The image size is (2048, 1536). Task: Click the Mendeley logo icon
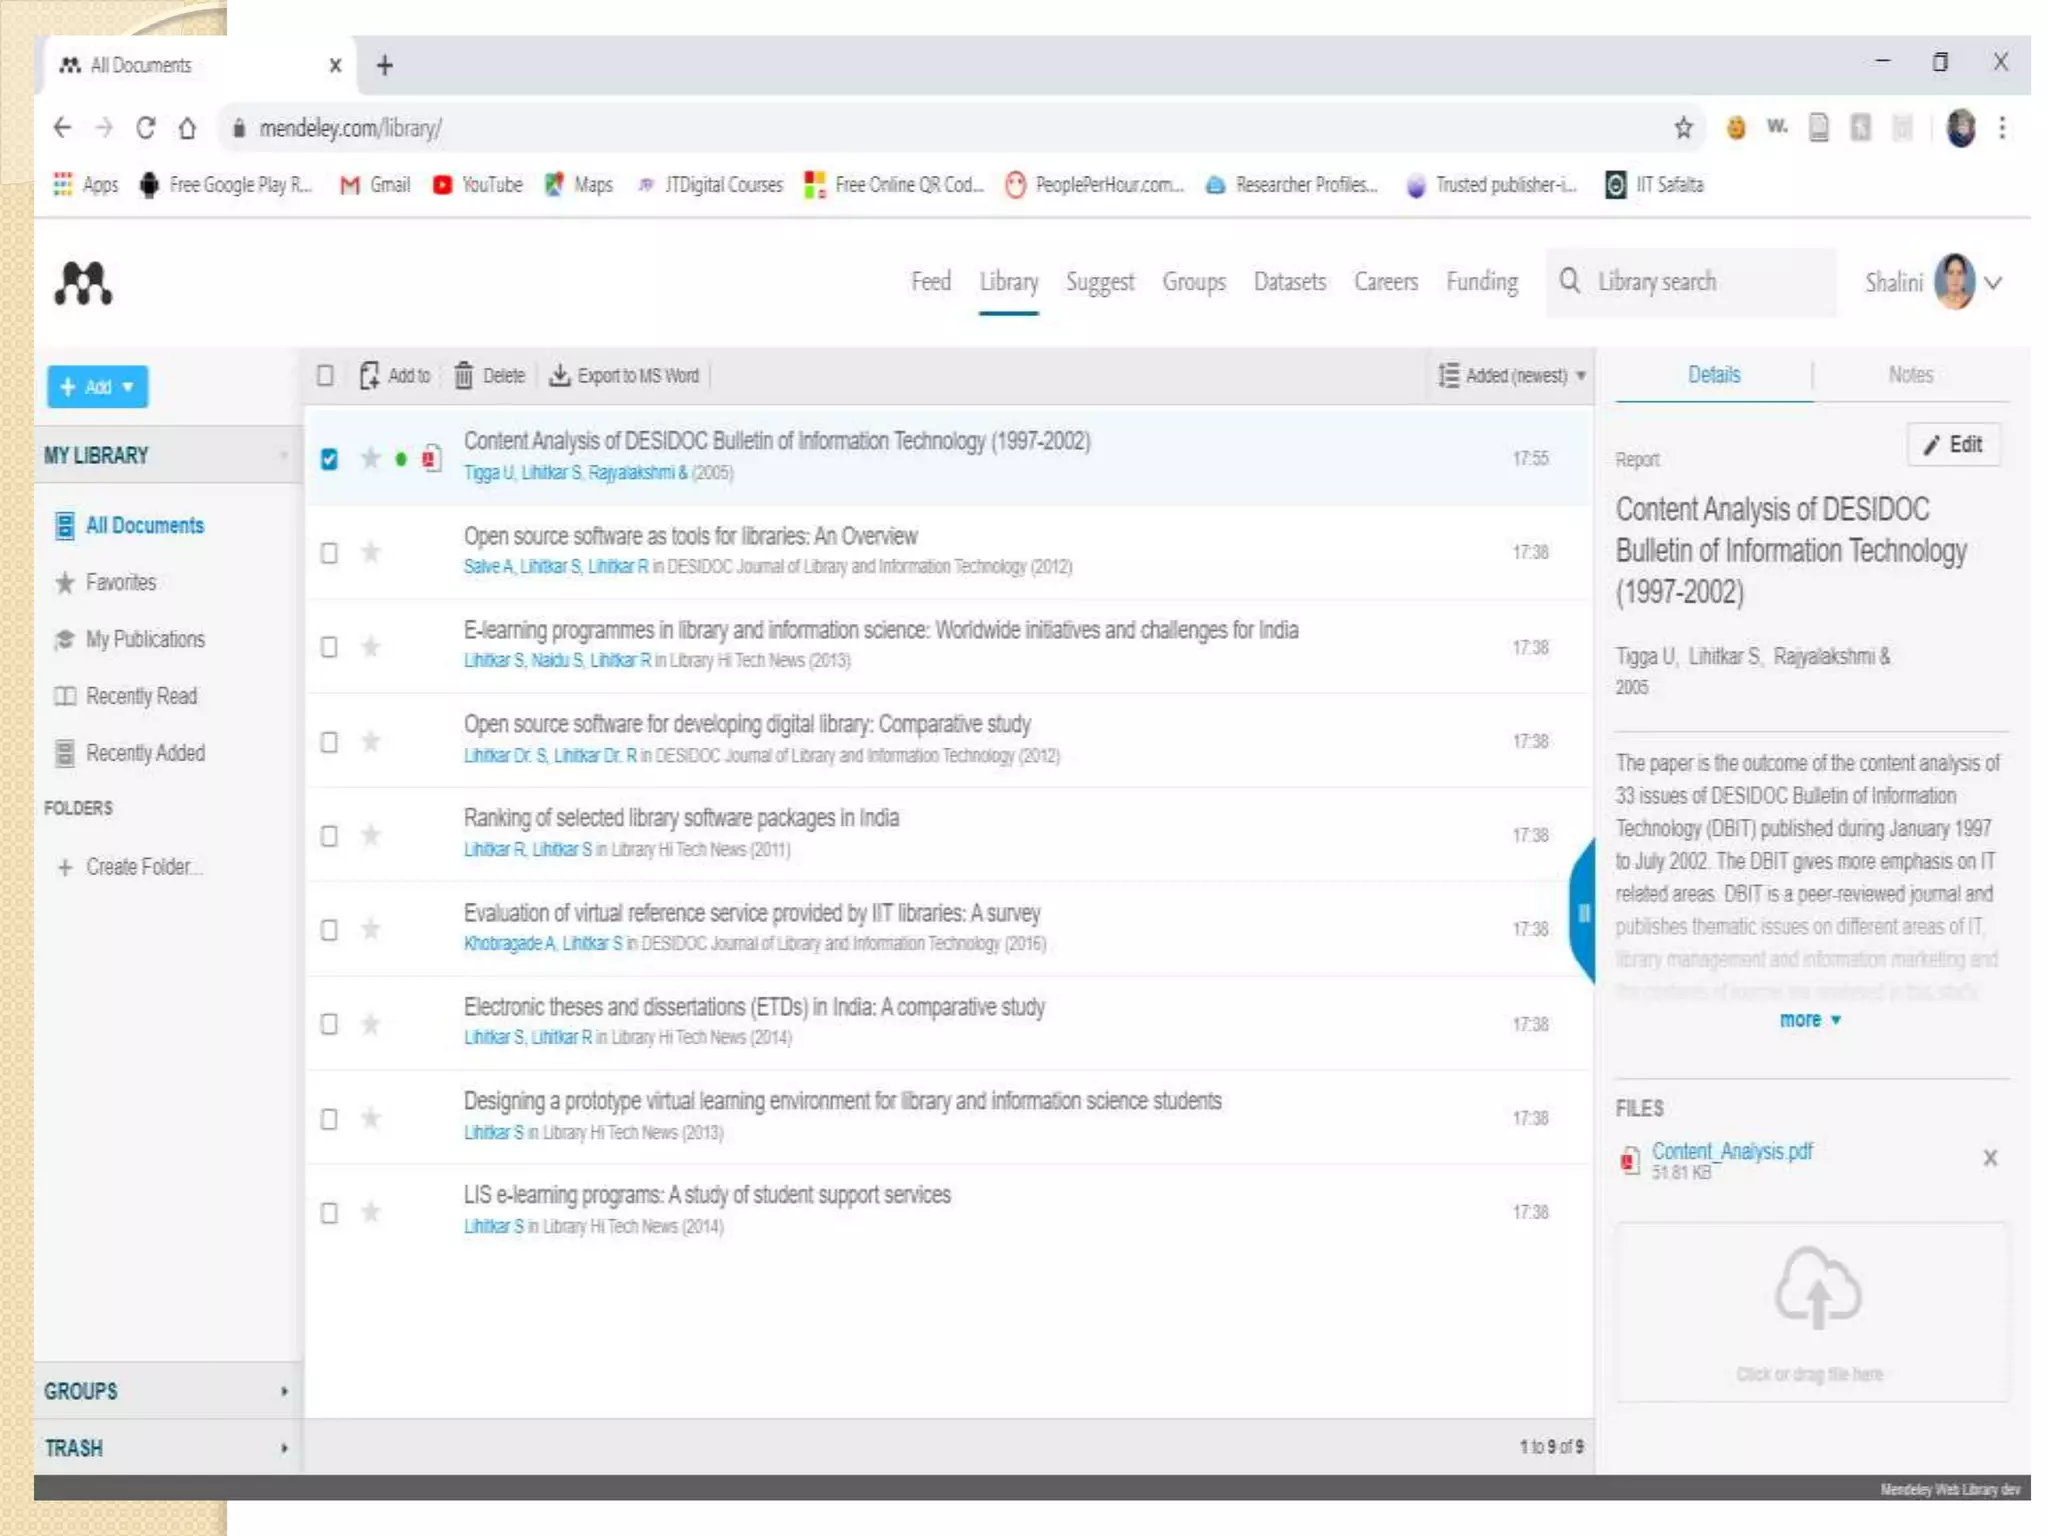click(x=83, y=283)
